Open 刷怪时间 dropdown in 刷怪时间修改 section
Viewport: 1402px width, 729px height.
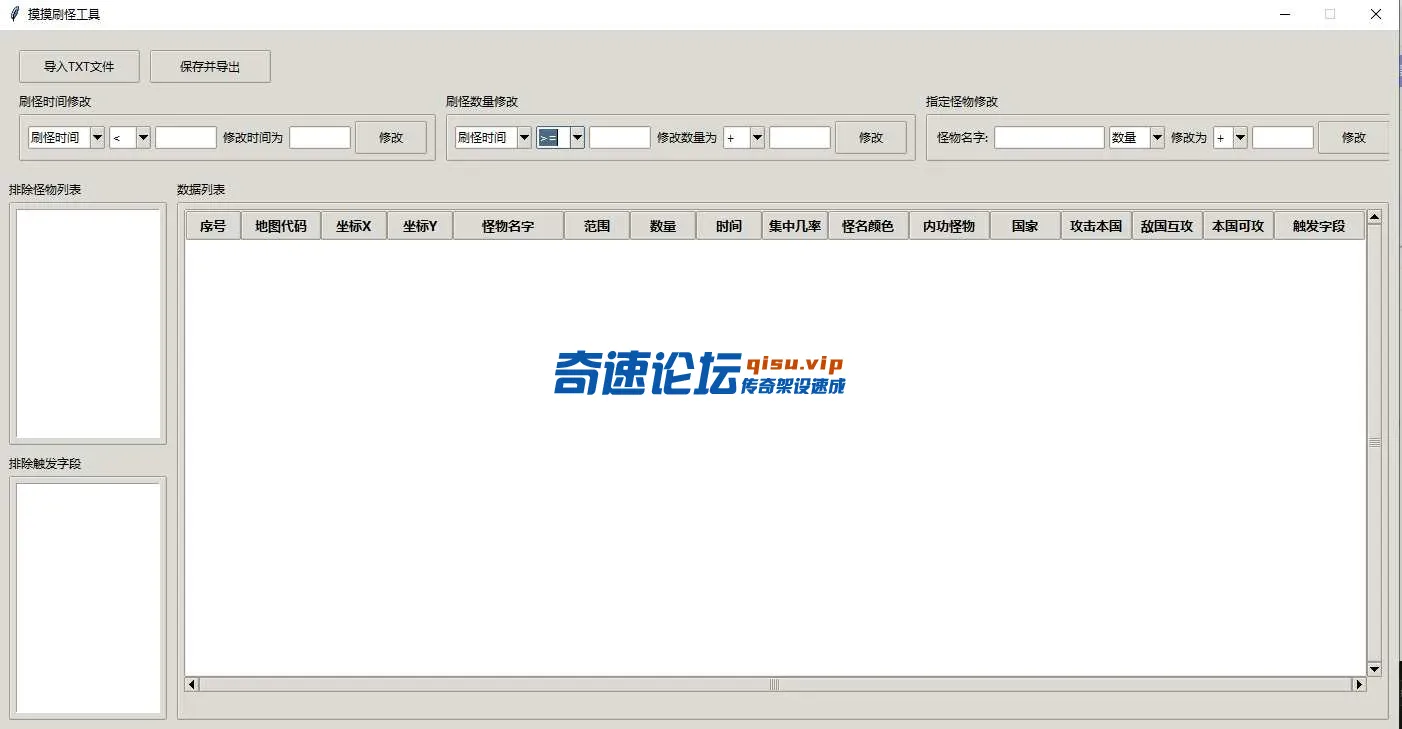pyautogui.click(x=97, y=138)
